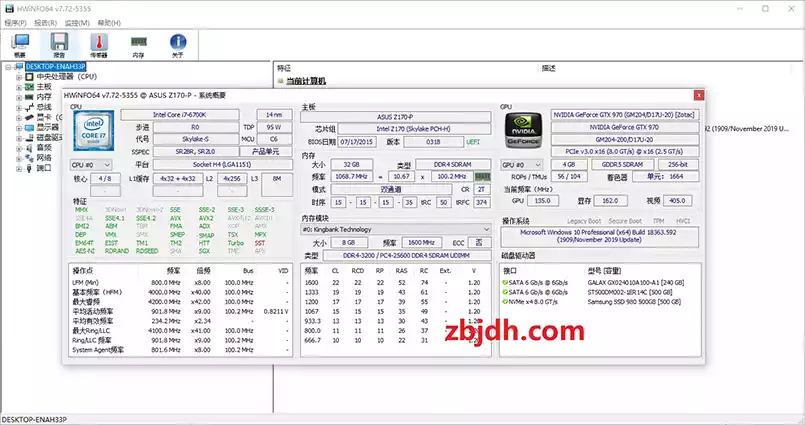Click the 产品单元 button
Viewport: 805px width, 425px height.
[265, 152]
